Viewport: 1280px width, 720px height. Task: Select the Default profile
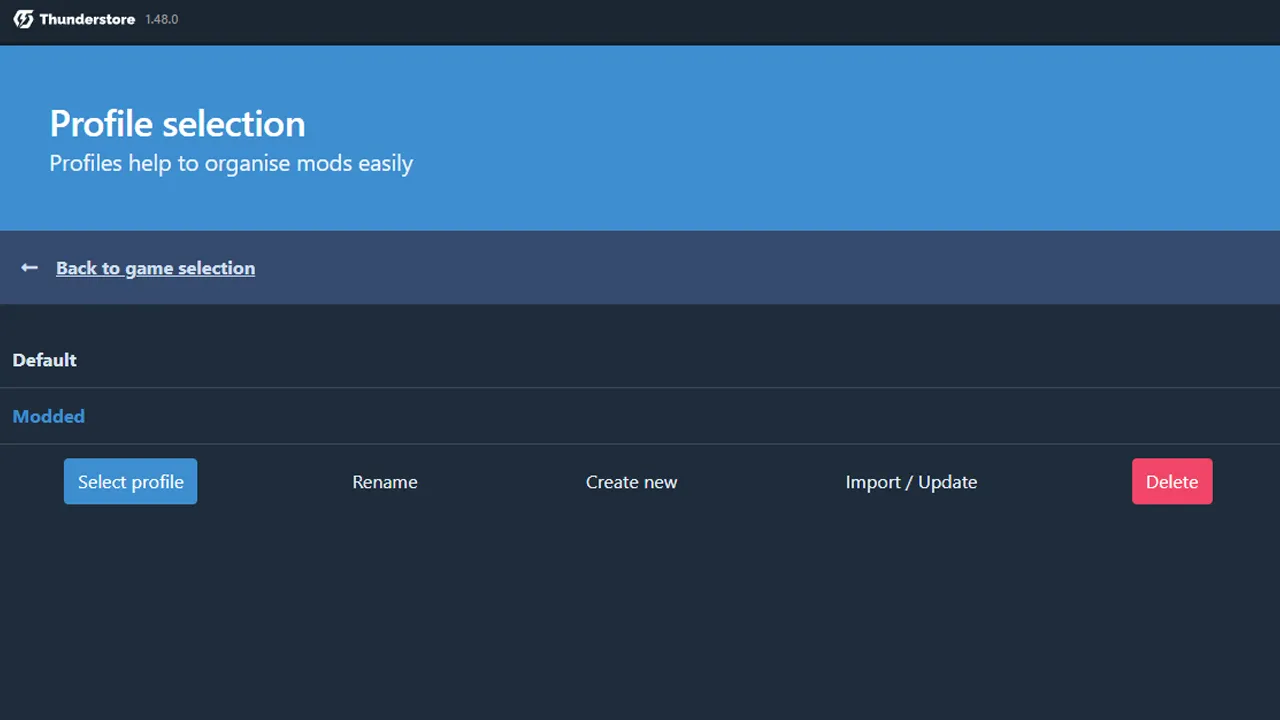coord(44,360)
